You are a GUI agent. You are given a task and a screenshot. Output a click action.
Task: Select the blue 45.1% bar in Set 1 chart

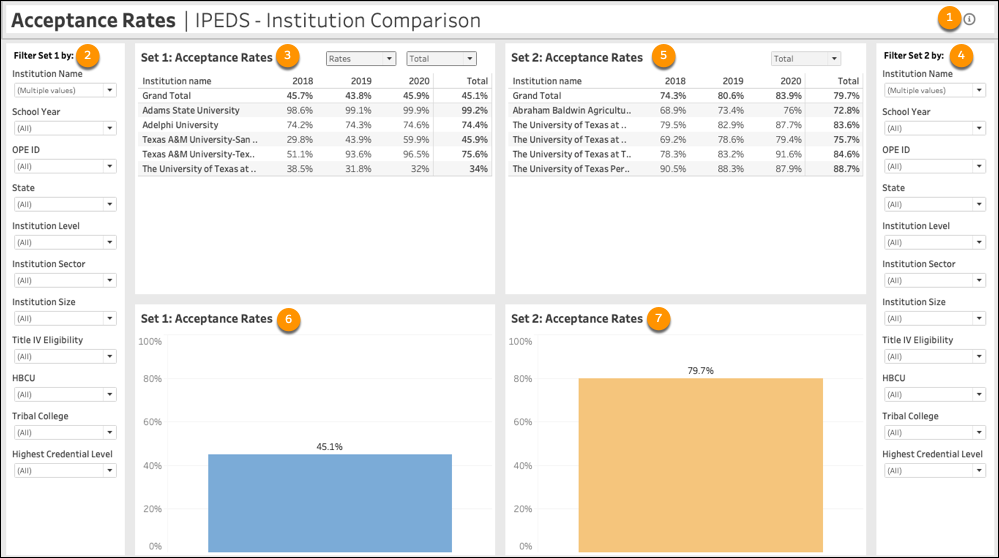click(x=330, y=503)
